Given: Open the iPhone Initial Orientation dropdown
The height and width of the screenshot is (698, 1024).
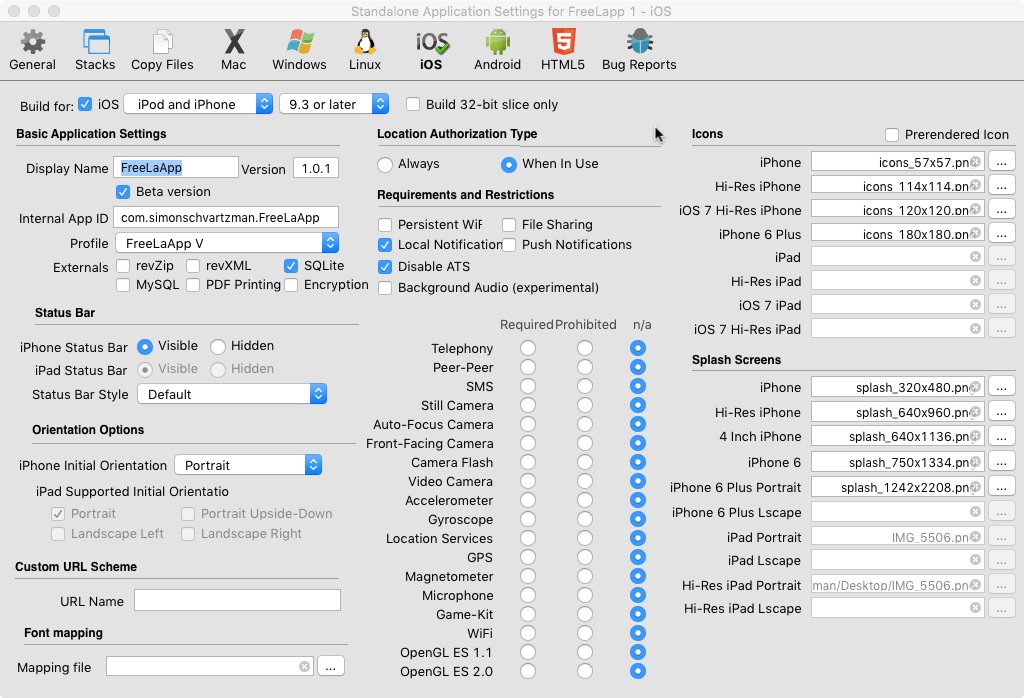Looking at the screenshot, I should click(x=247, y=465).
